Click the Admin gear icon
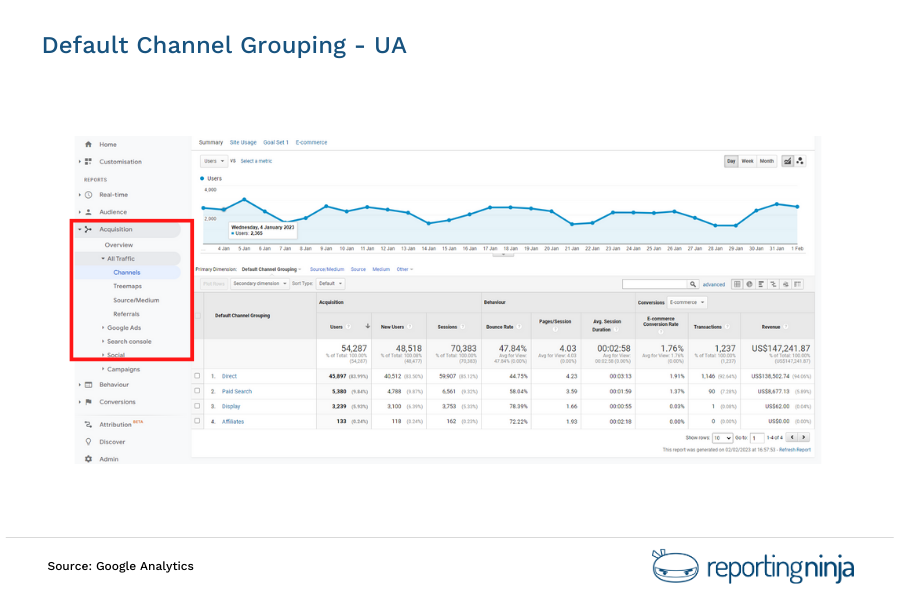The image size is (900, 600). coord(88,459)
